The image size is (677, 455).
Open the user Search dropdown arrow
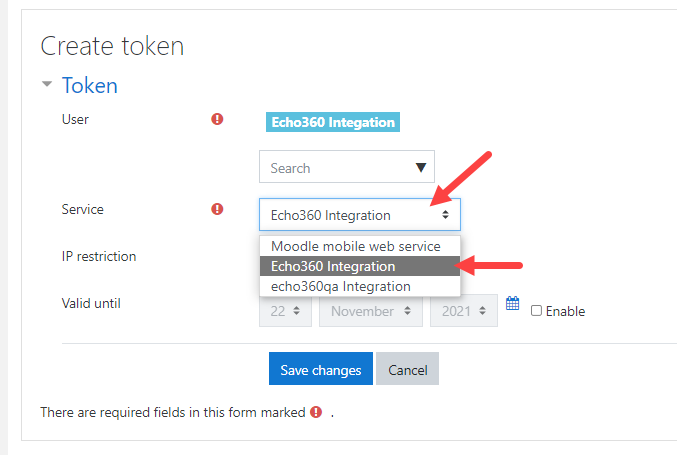point(421,168)
